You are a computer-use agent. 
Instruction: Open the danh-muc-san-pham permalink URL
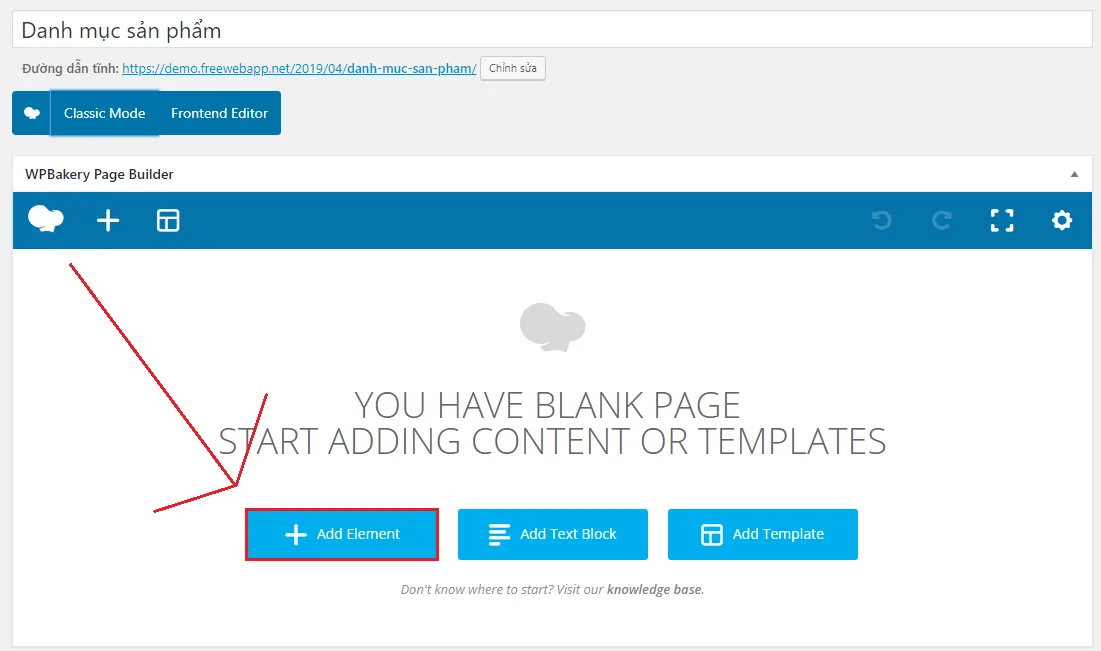pos(299,68)
